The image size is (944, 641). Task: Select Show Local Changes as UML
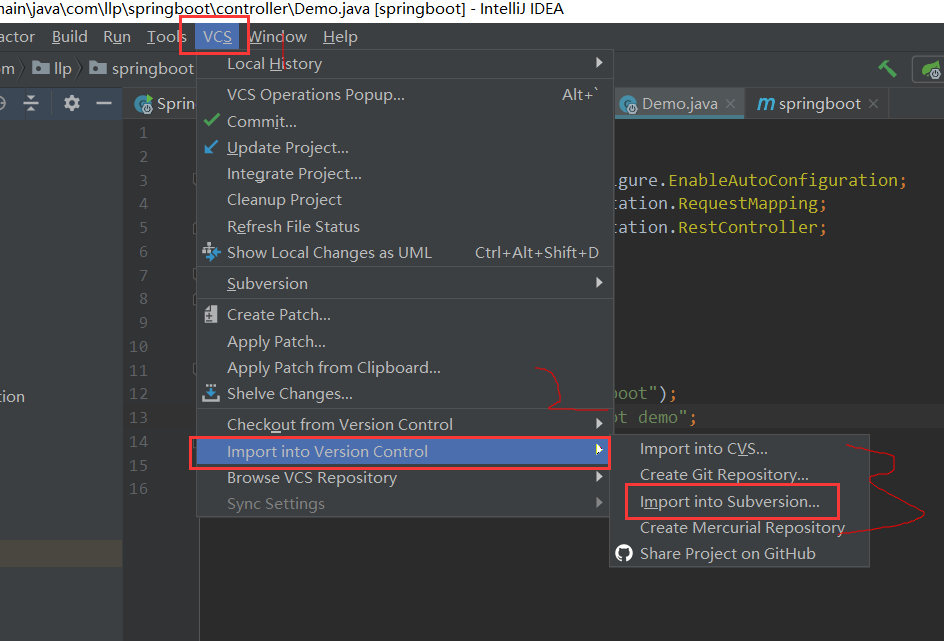(405, 252)
